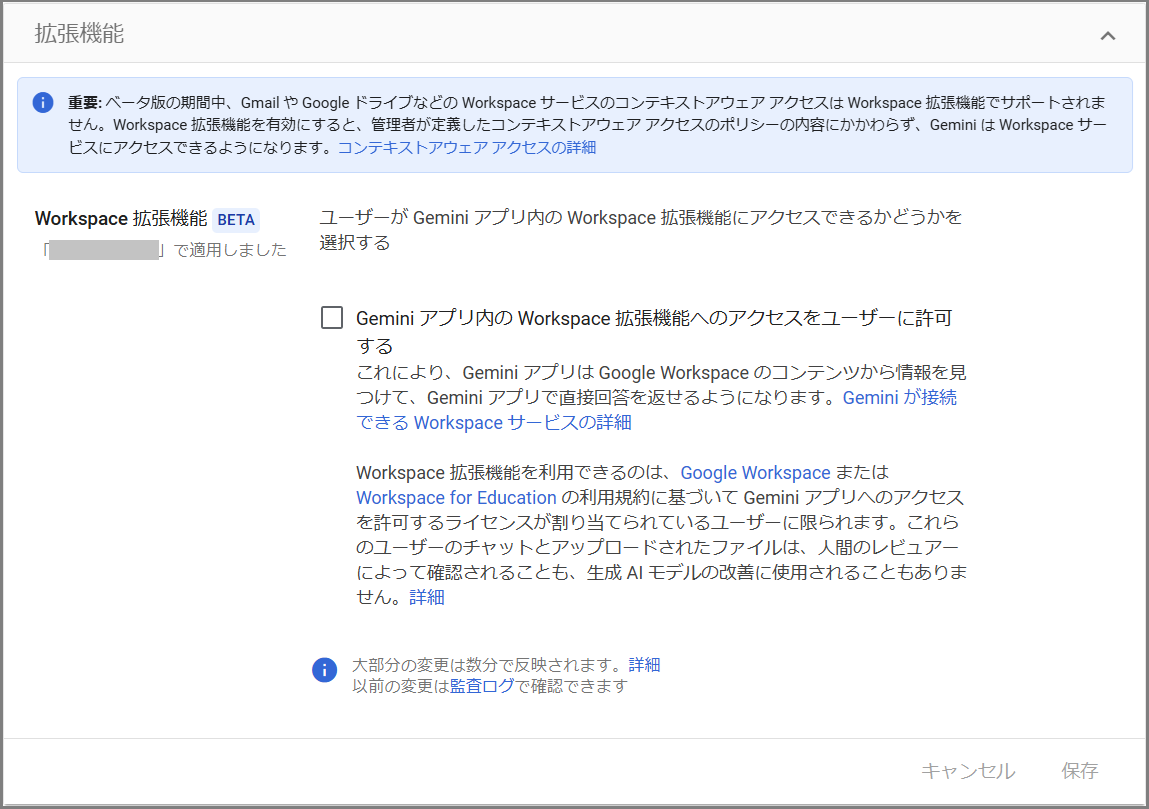1149x809 pixels.
Task: Open Gemini が接続できる Workspace サービスの詳細 link
Action: [x=657, y=410]
